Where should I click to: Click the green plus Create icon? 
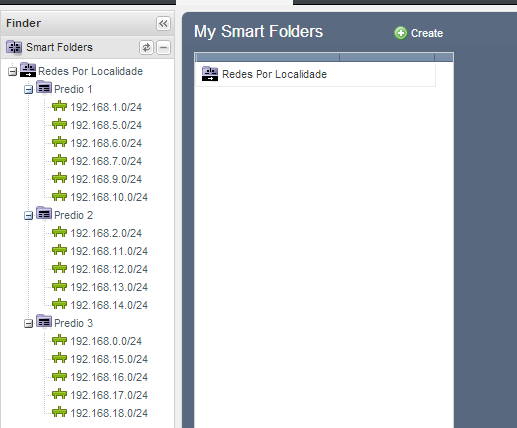[401, 33]
